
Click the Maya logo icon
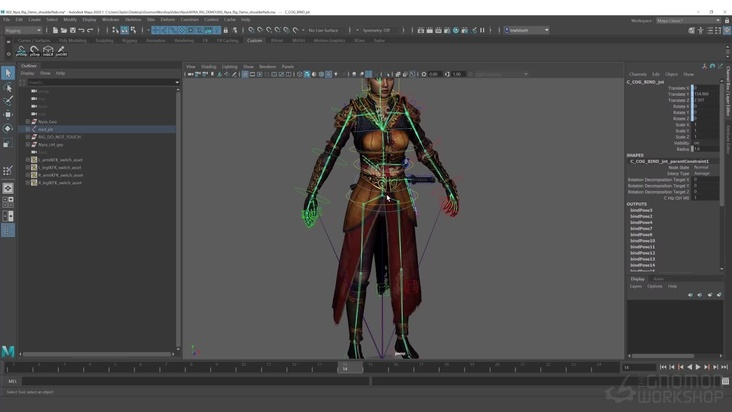coord(8,351)
